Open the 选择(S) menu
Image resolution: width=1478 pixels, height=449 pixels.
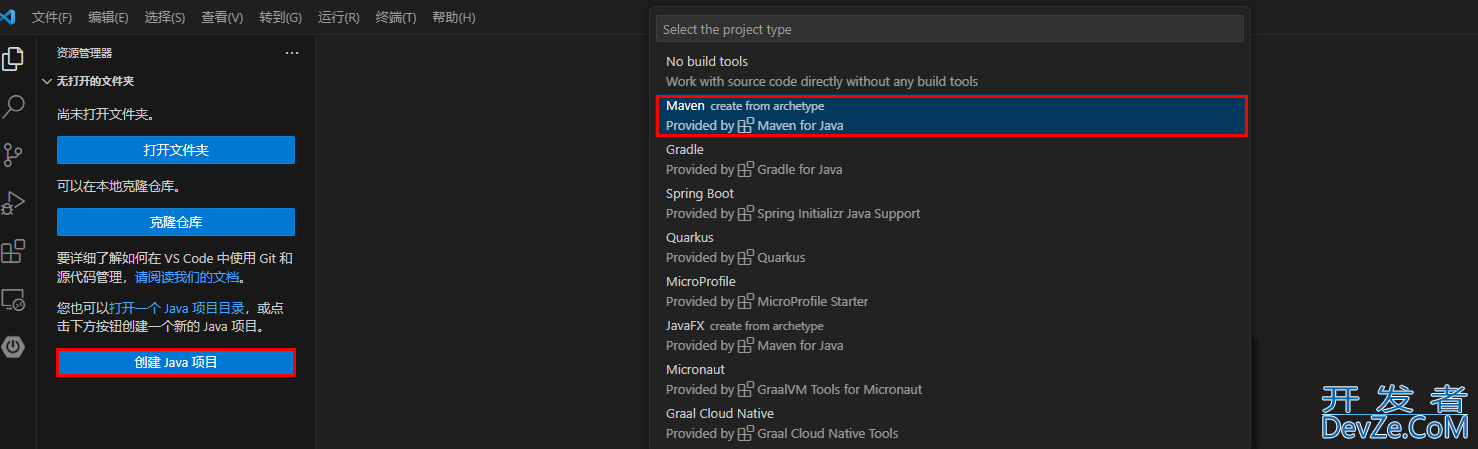click(165, 18)
